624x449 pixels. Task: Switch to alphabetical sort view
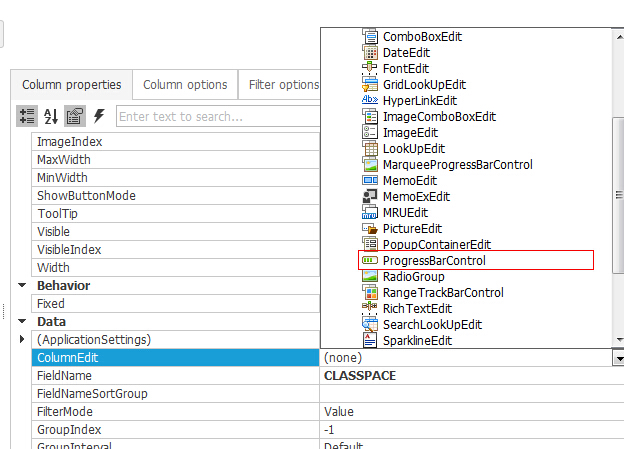click(51, 116)
